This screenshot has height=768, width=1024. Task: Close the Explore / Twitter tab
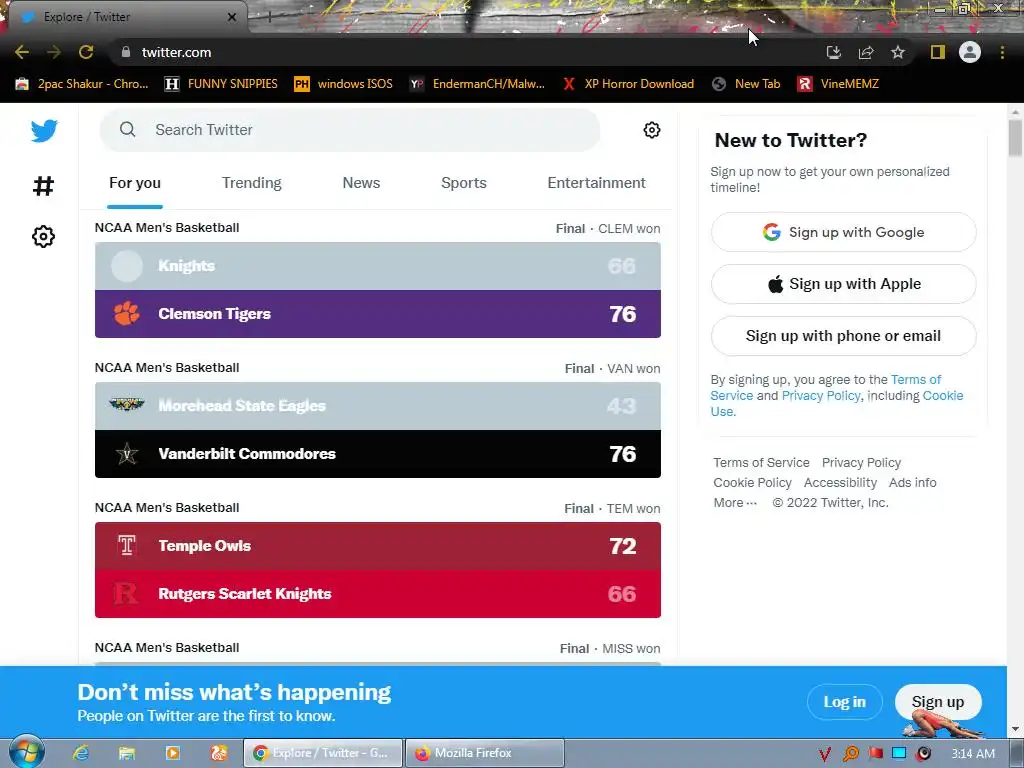(231, 17)
